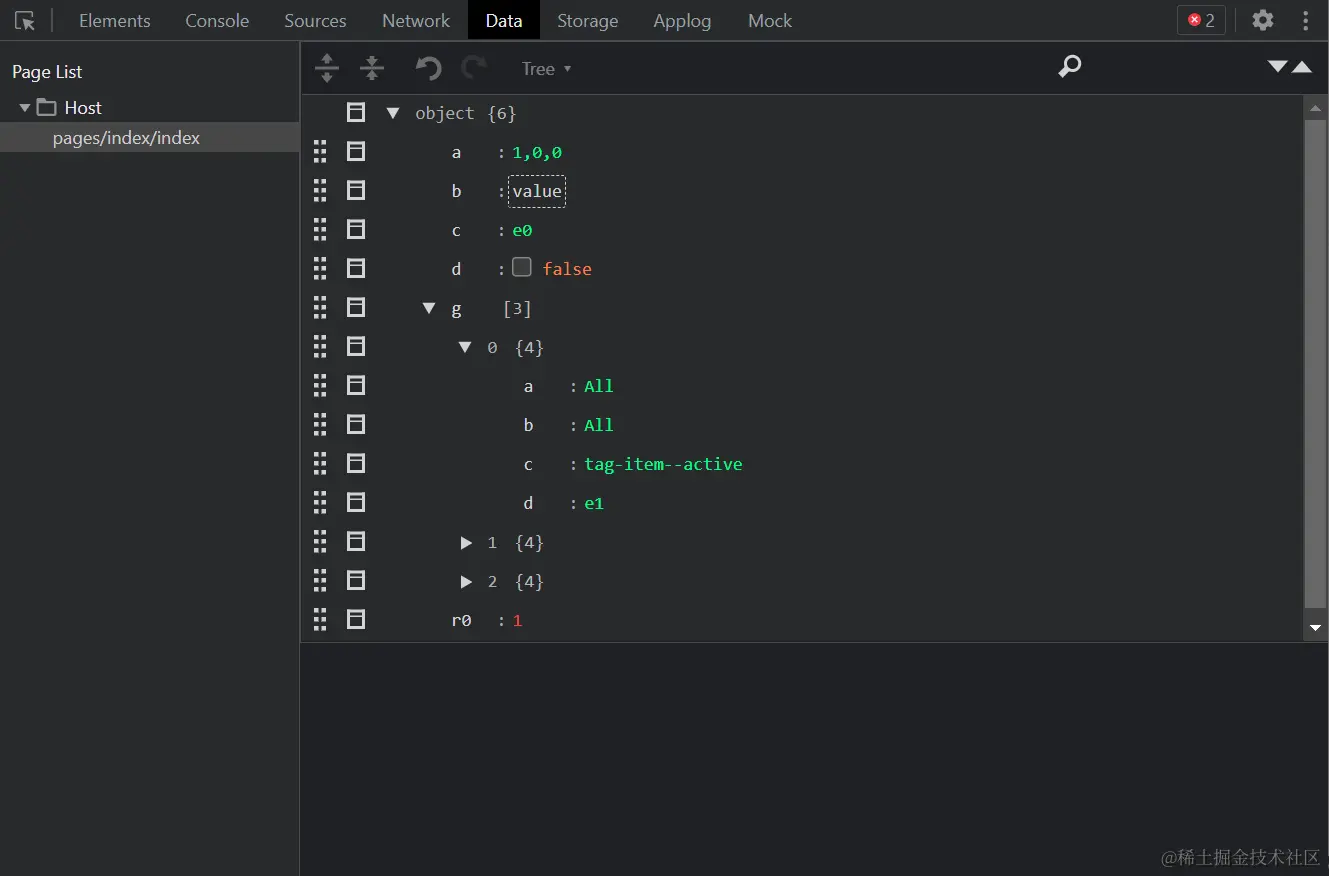Open the Sources tab
The height and width of the screenshot is (876, 1329).
(x=315, y=20)
